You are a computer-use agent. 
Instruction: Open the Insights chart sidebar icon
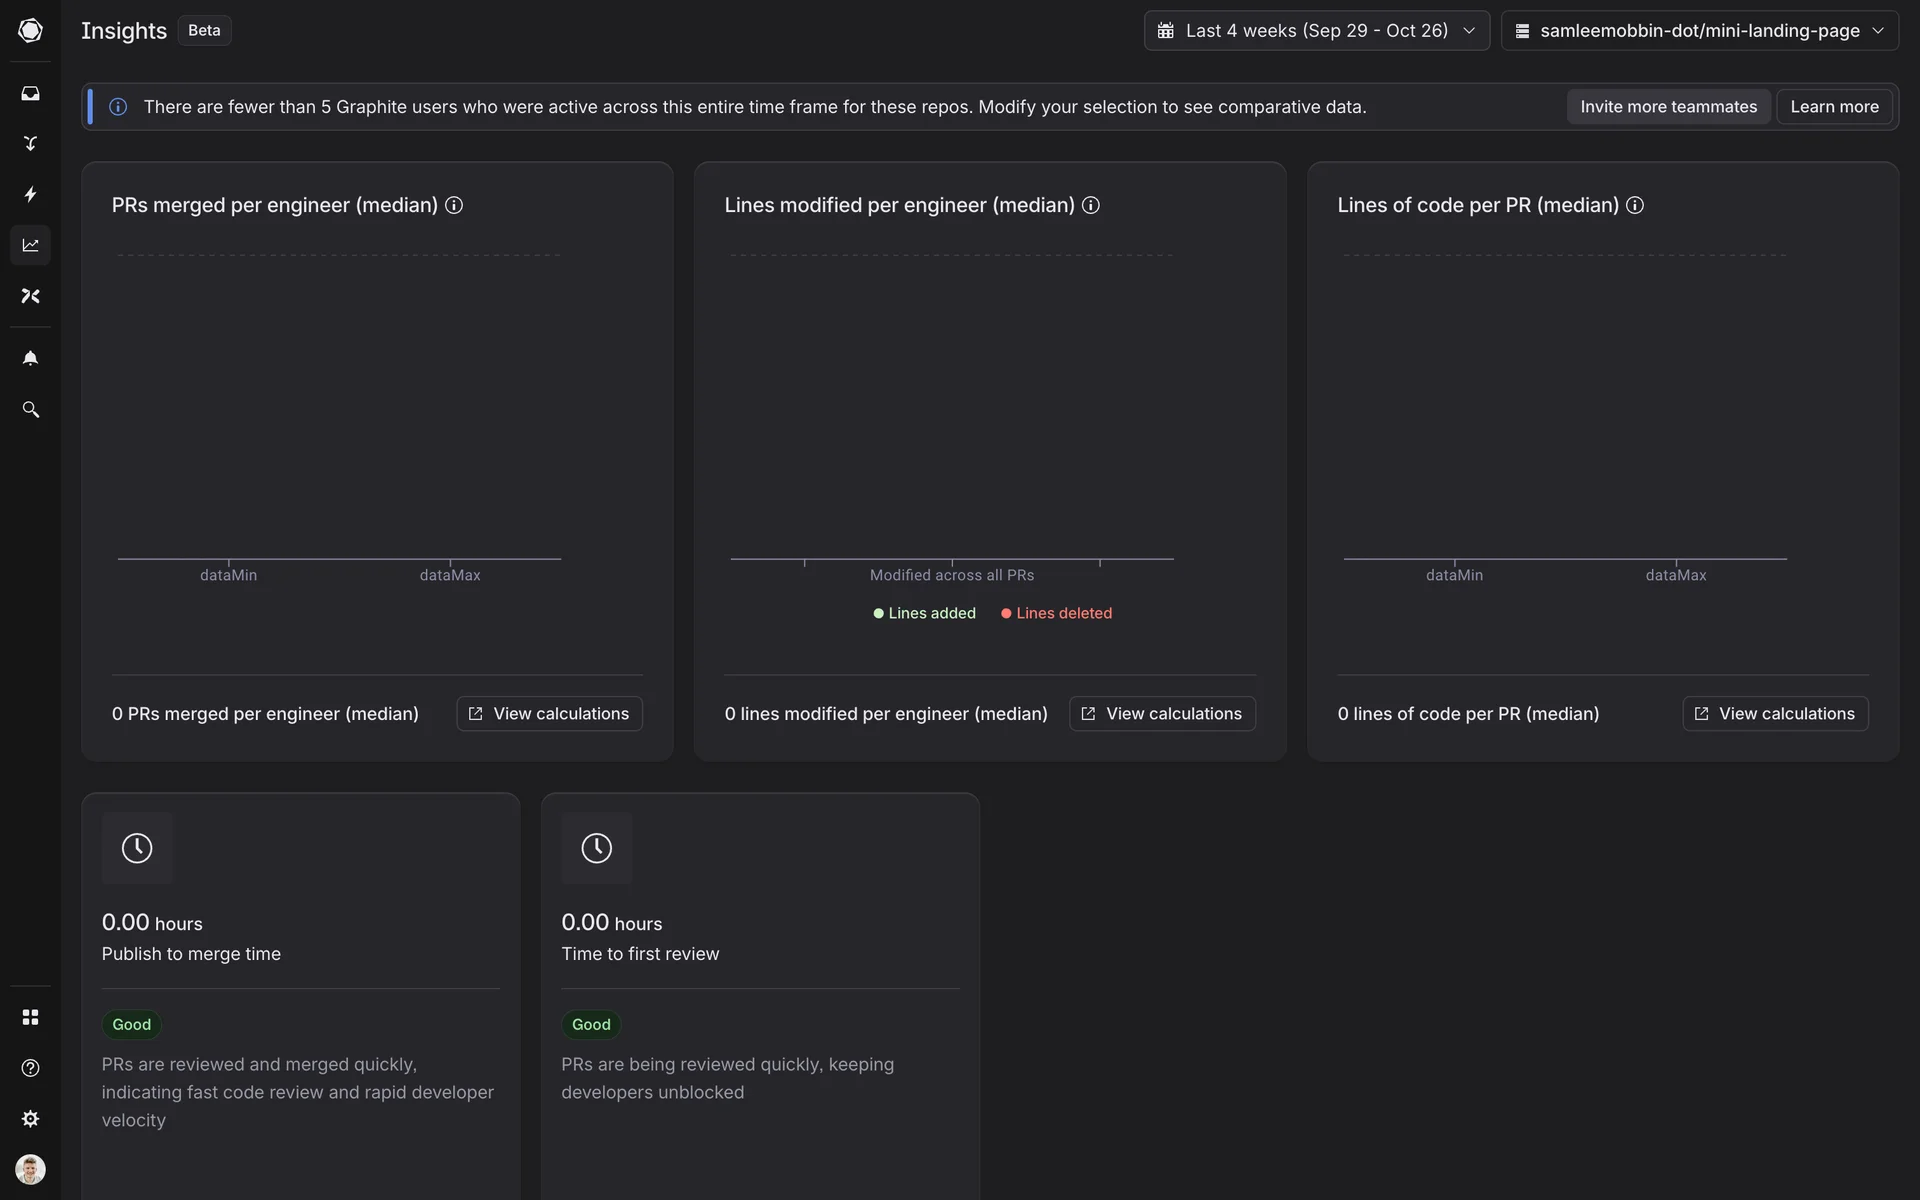30,245
